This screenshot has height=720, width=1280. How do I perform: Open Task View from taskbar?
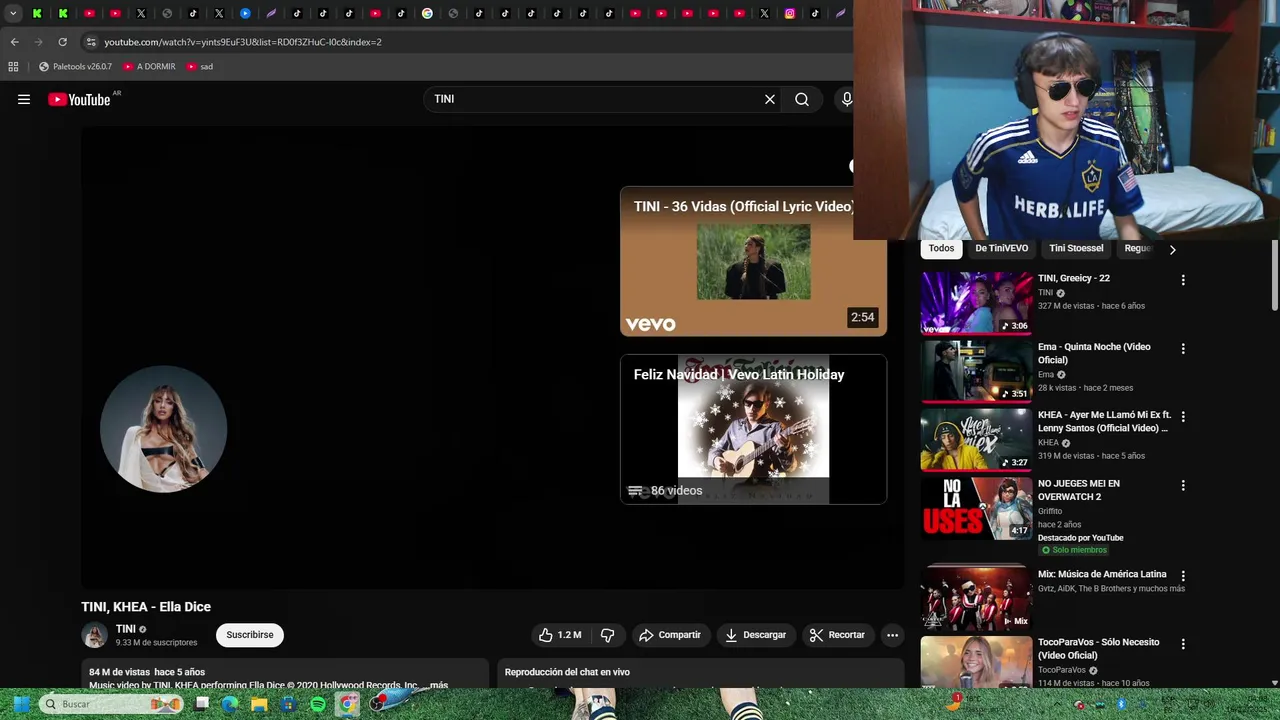pos(202,704)
